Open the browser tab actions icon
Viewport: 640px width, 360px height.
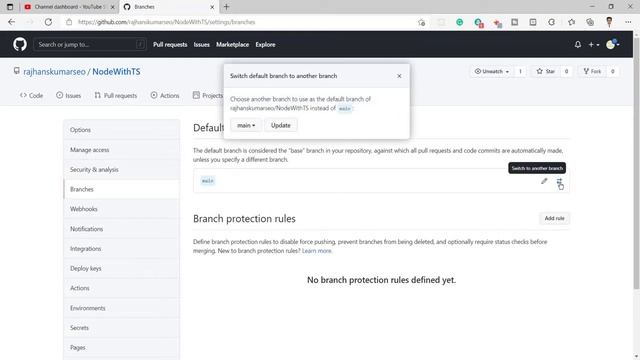coord(10,7)
